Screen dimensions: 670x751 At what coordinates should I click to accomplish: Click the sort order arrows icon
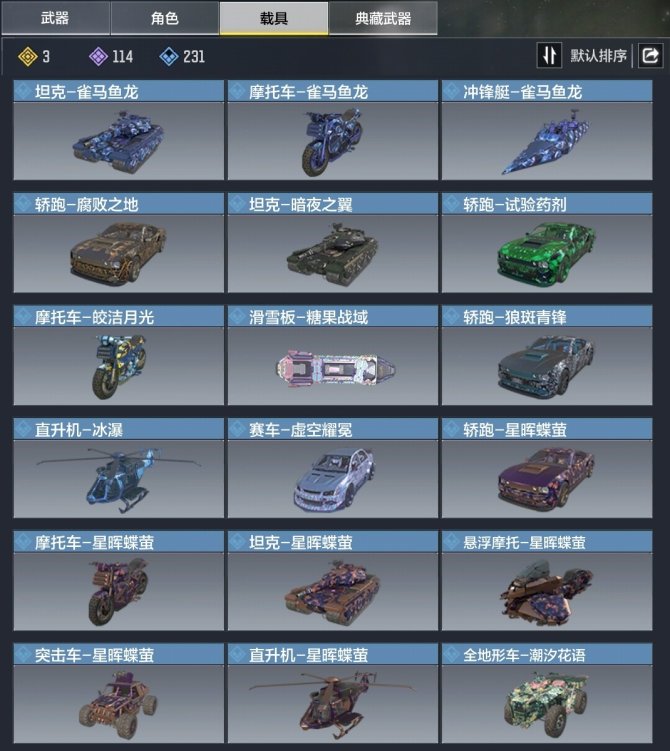pyautogui.click(x=549, y=55)
